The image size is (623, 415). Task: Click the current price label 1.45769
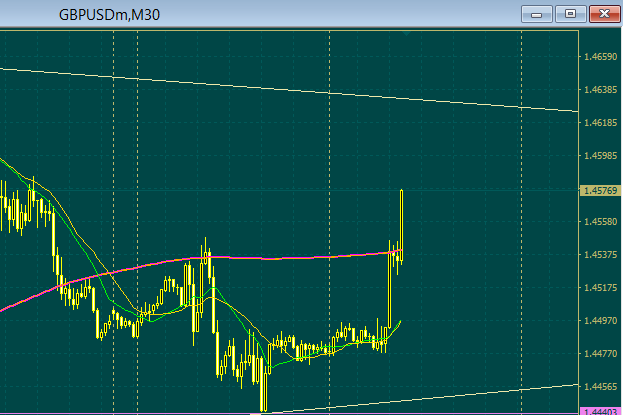(x=600, y=191)
